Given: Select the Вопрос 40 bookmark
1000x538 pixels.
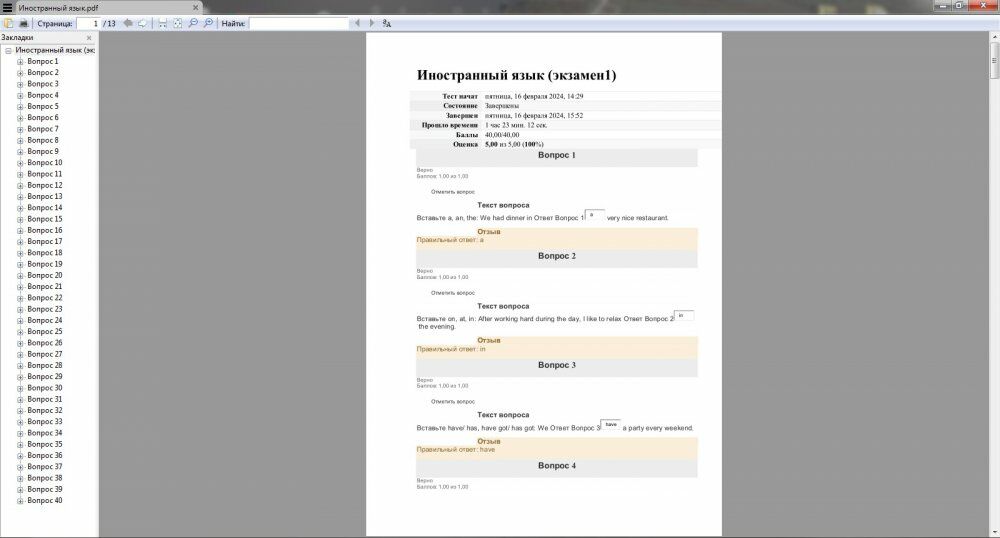Looking at the screenshot, I should [45, 500].
